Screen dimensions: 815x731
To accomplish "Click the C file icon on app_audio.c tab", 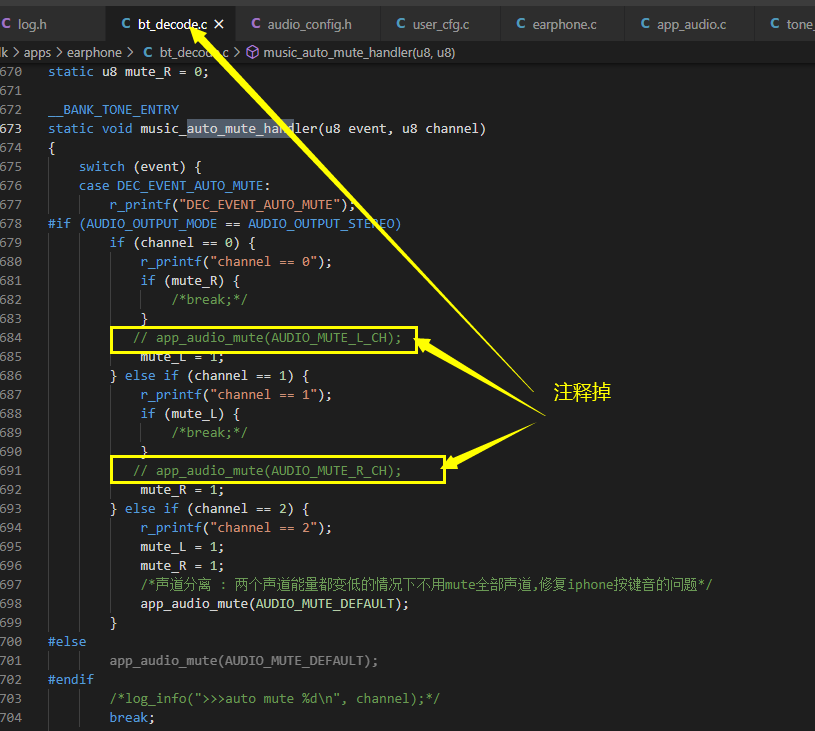I will point(645,23).
